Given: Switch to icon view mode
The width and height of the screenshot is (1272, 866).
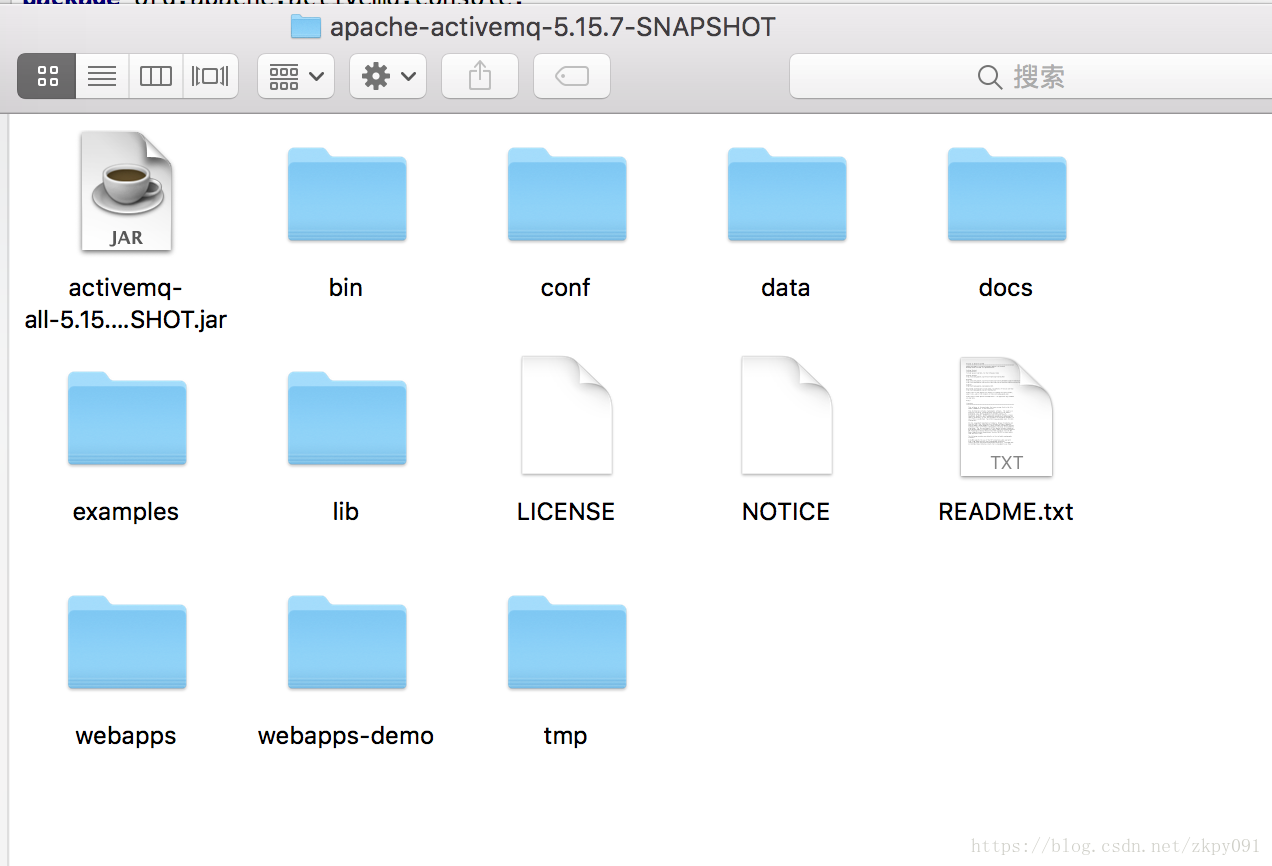Looking at the screenshot, I should (x=47, y=76).
